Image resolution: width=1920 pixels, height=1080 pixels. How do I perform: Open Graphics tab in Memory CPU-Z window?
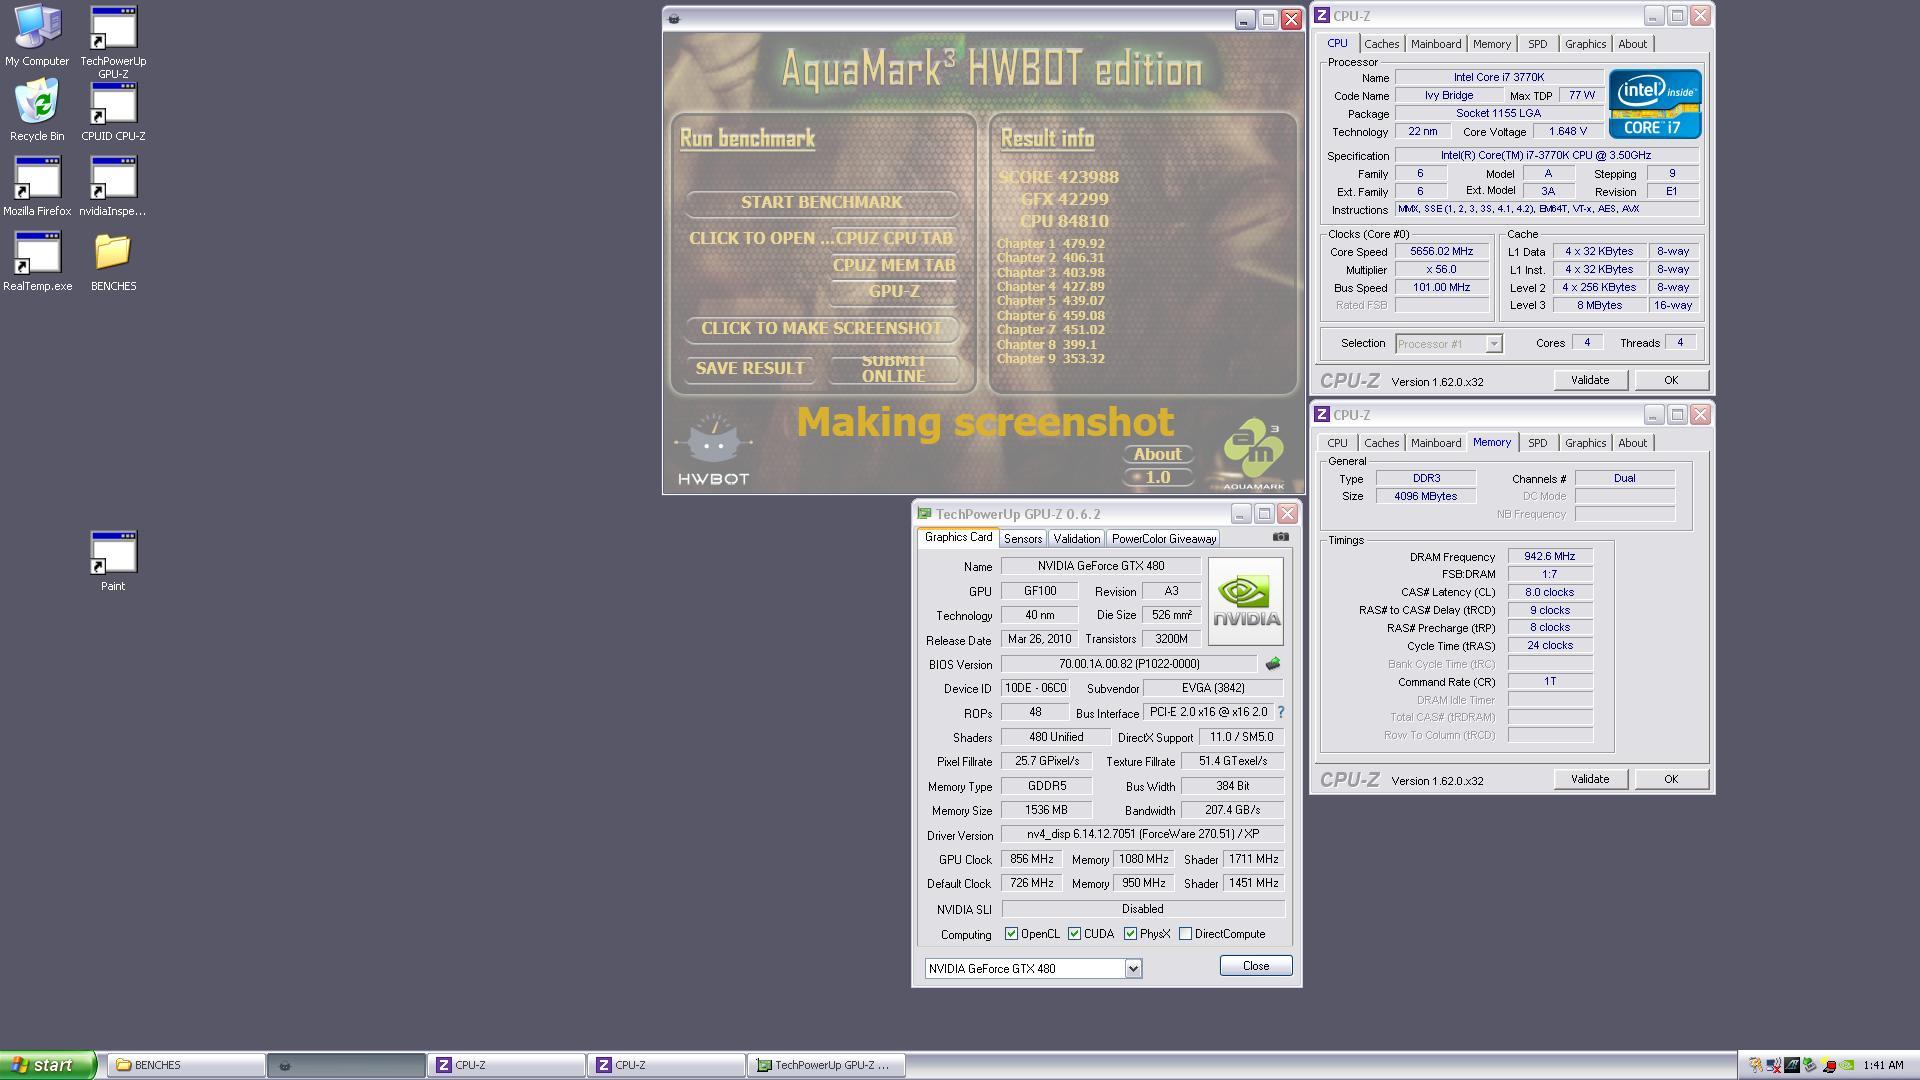pyautogui.click(x=1585, y=443)
